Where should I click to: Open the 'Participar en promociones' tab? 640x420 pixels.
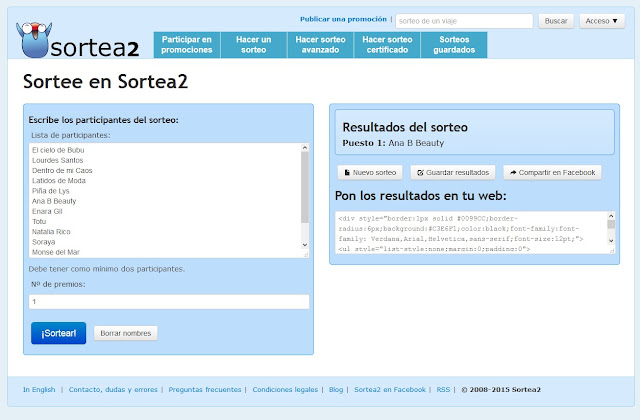click(187, 45)
